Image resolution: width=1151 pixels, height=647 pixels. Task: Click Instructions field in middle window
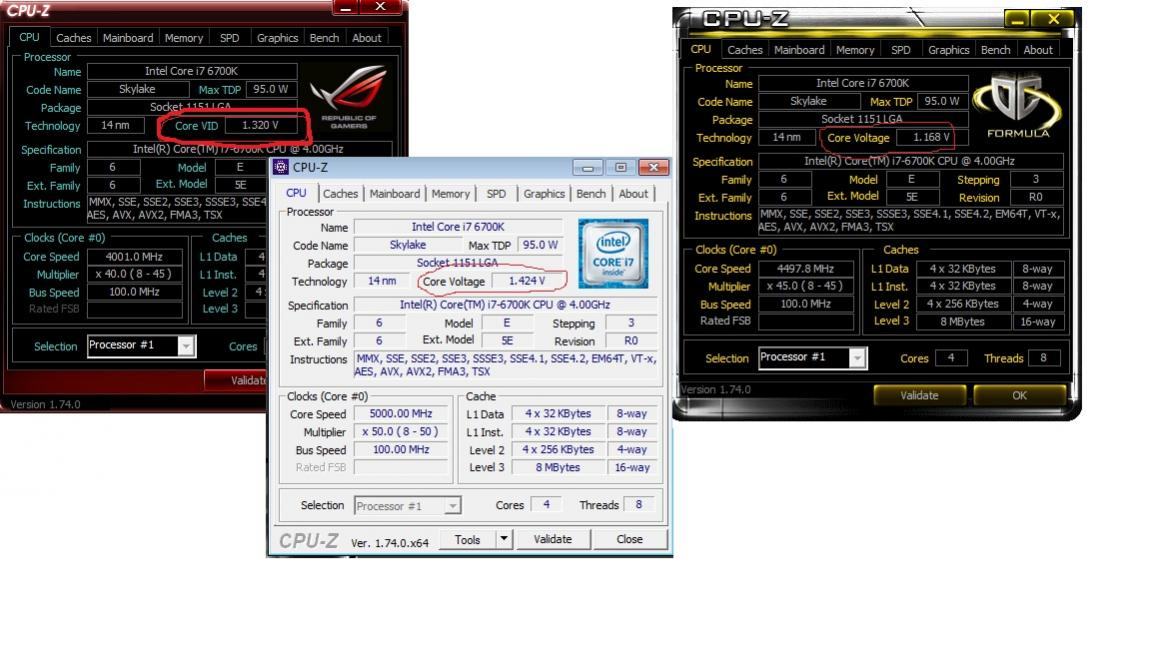tap(506, 365)
